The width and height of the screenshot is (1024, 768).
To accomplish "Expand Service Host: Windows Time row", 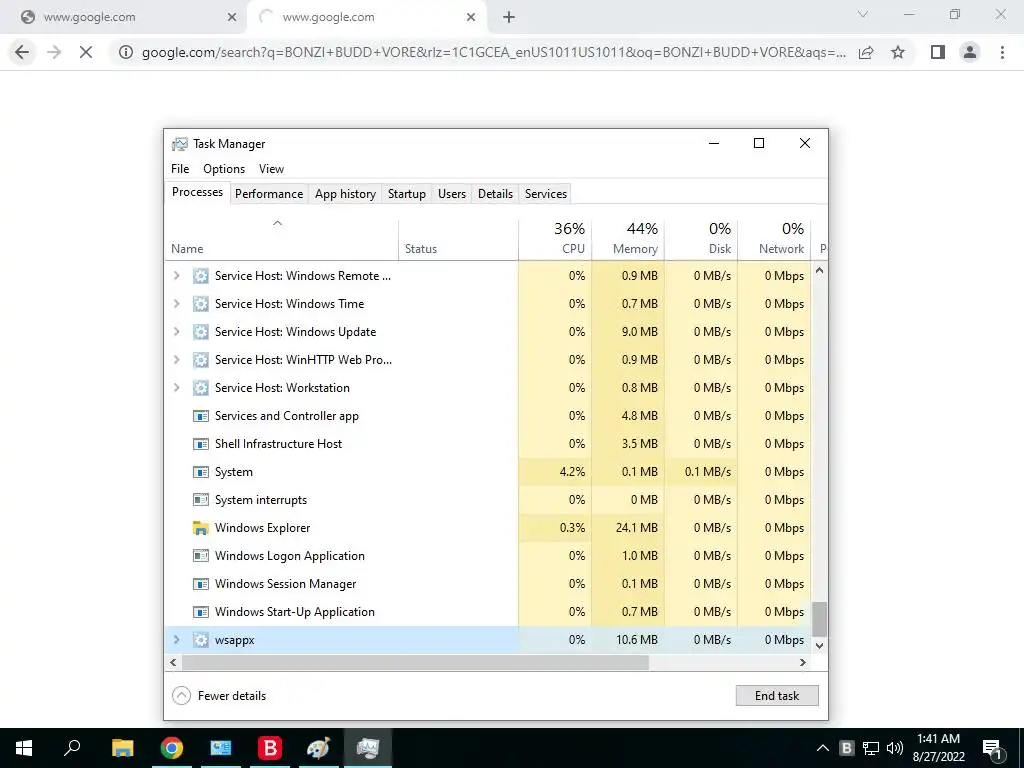I will pyautogui.click(x=176, y=304).
